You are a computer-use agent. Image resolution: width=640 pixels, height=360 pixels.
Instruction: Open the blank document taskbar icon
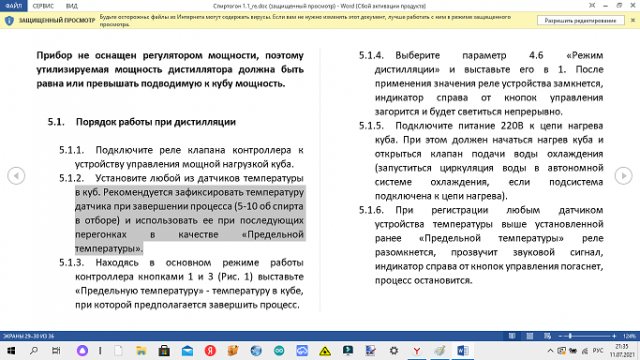tap(118, 351)
